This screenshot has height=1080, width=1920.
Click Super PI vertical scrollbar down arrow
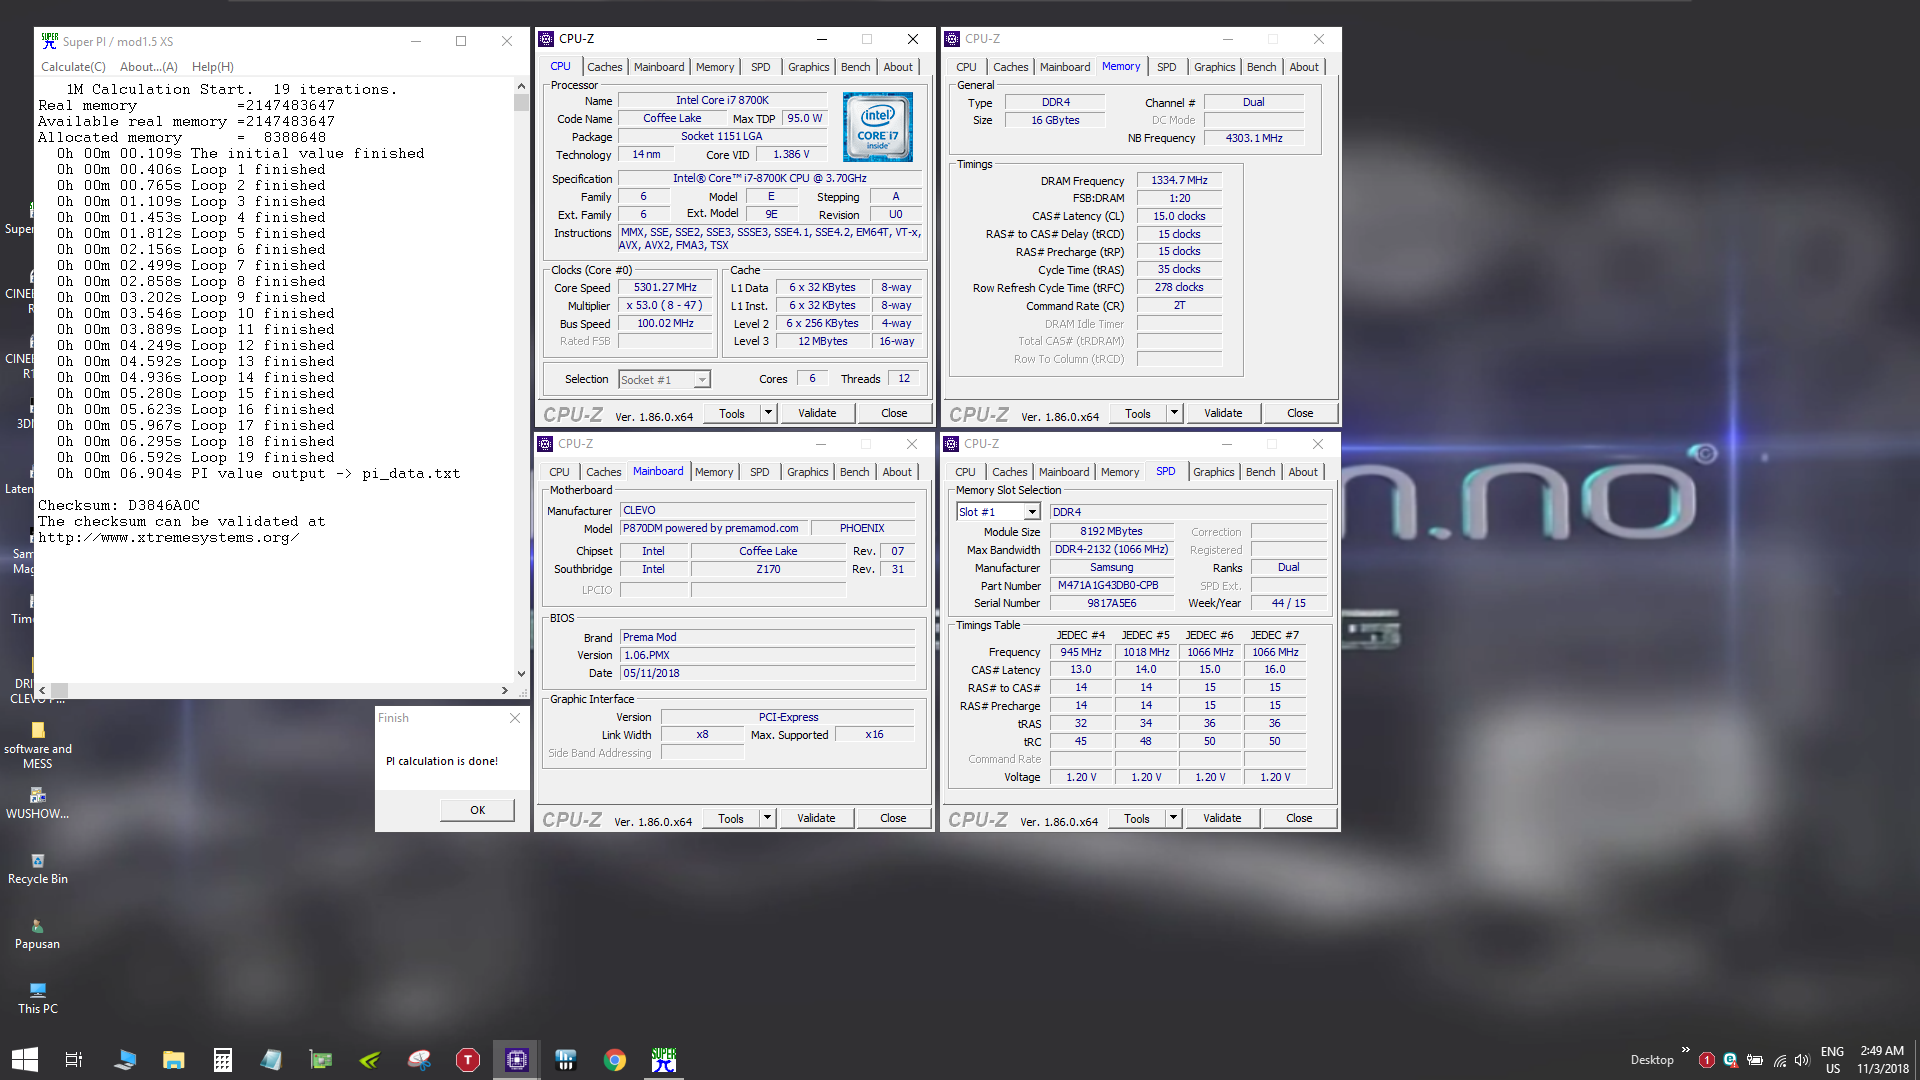click(521, 674)
